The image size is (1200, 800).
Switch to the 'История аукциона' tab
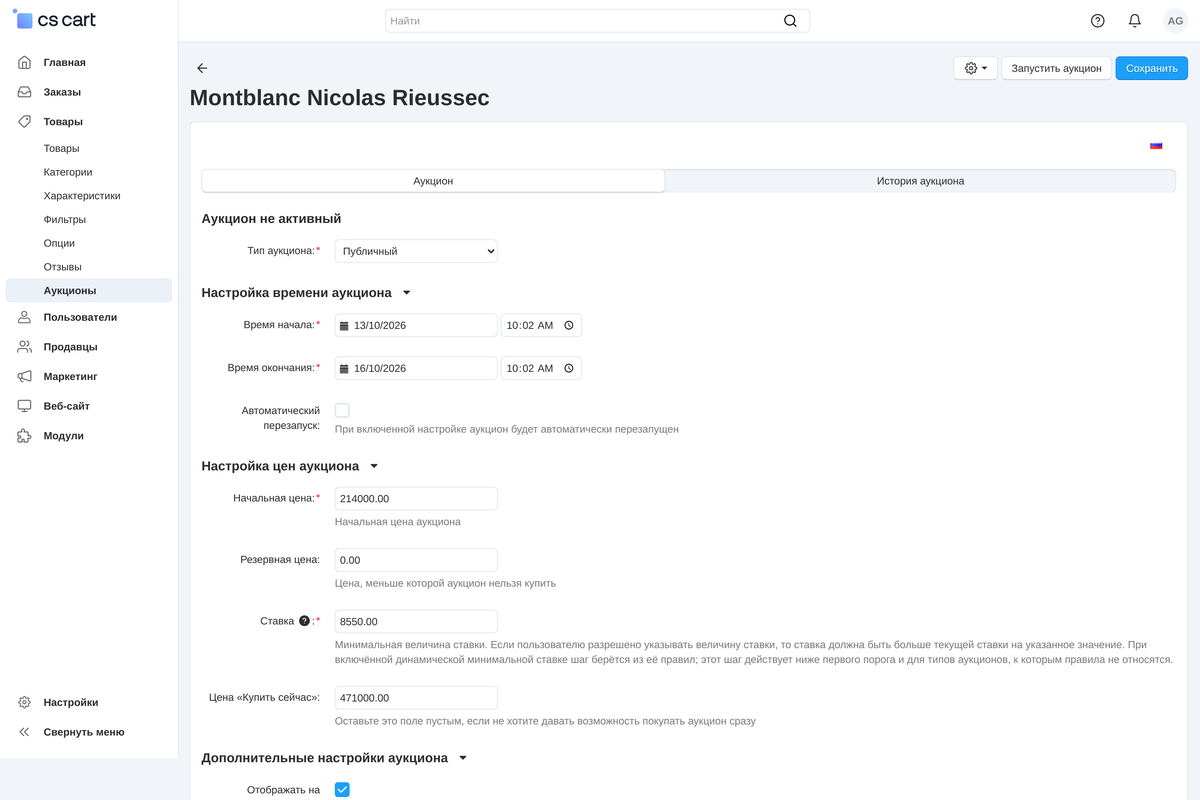920,181
